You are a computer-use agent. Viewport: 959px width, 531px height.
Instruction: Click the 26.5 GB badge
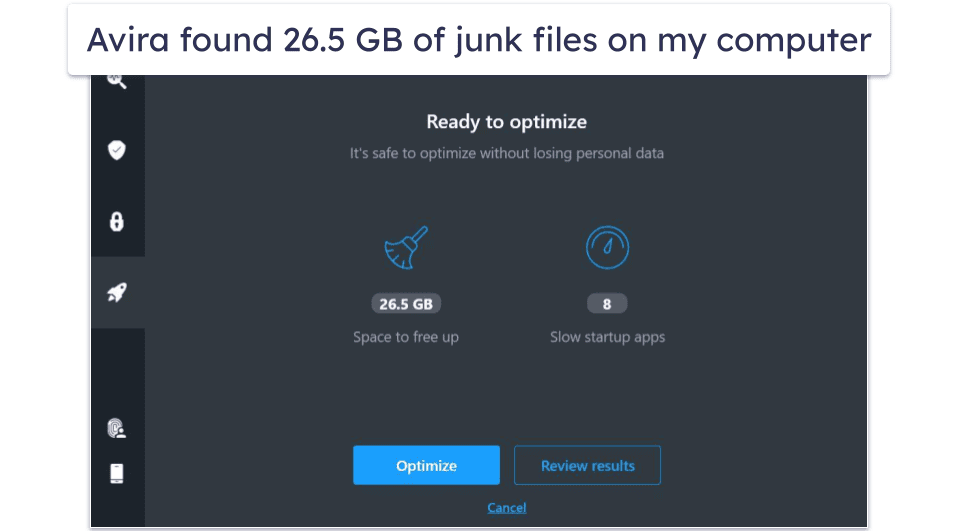(x=406, y=304)
